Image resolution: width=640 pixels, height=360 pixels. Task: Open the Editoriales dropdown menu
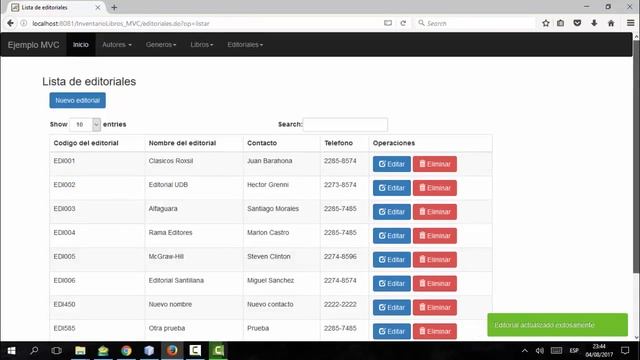tap(245, 44)
